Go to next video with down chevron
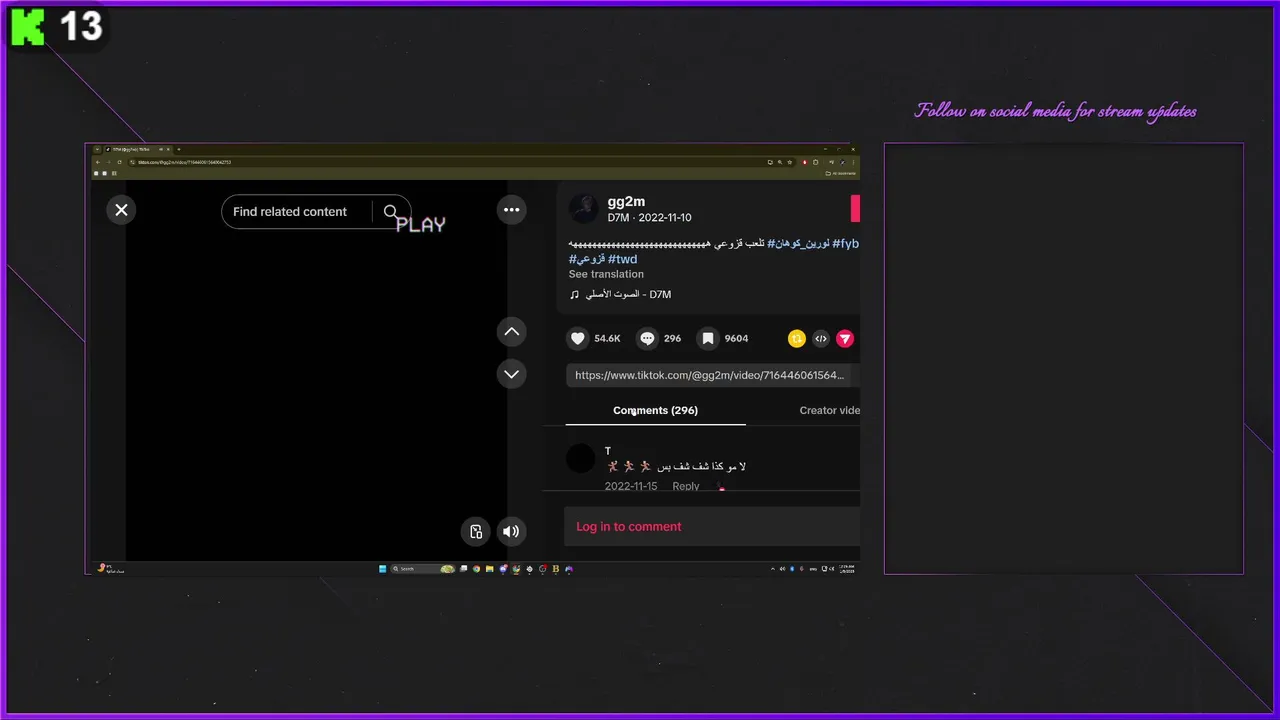 tap(511, 374)
